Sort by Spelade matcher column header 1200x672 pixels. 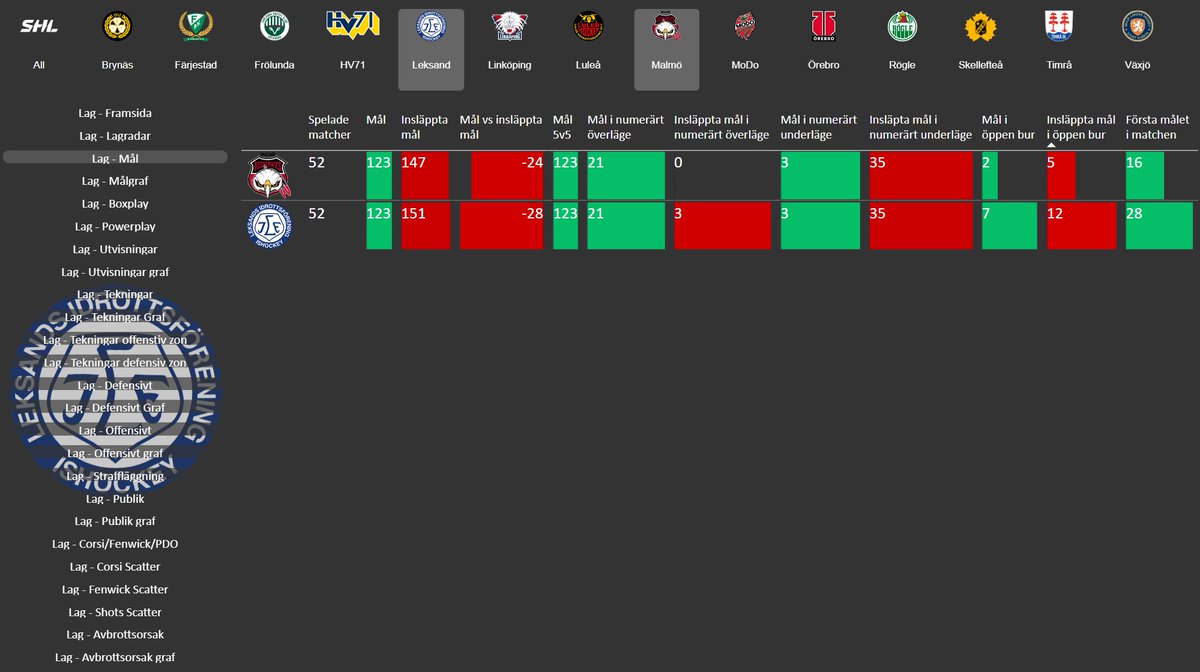[x=330, y=127]
